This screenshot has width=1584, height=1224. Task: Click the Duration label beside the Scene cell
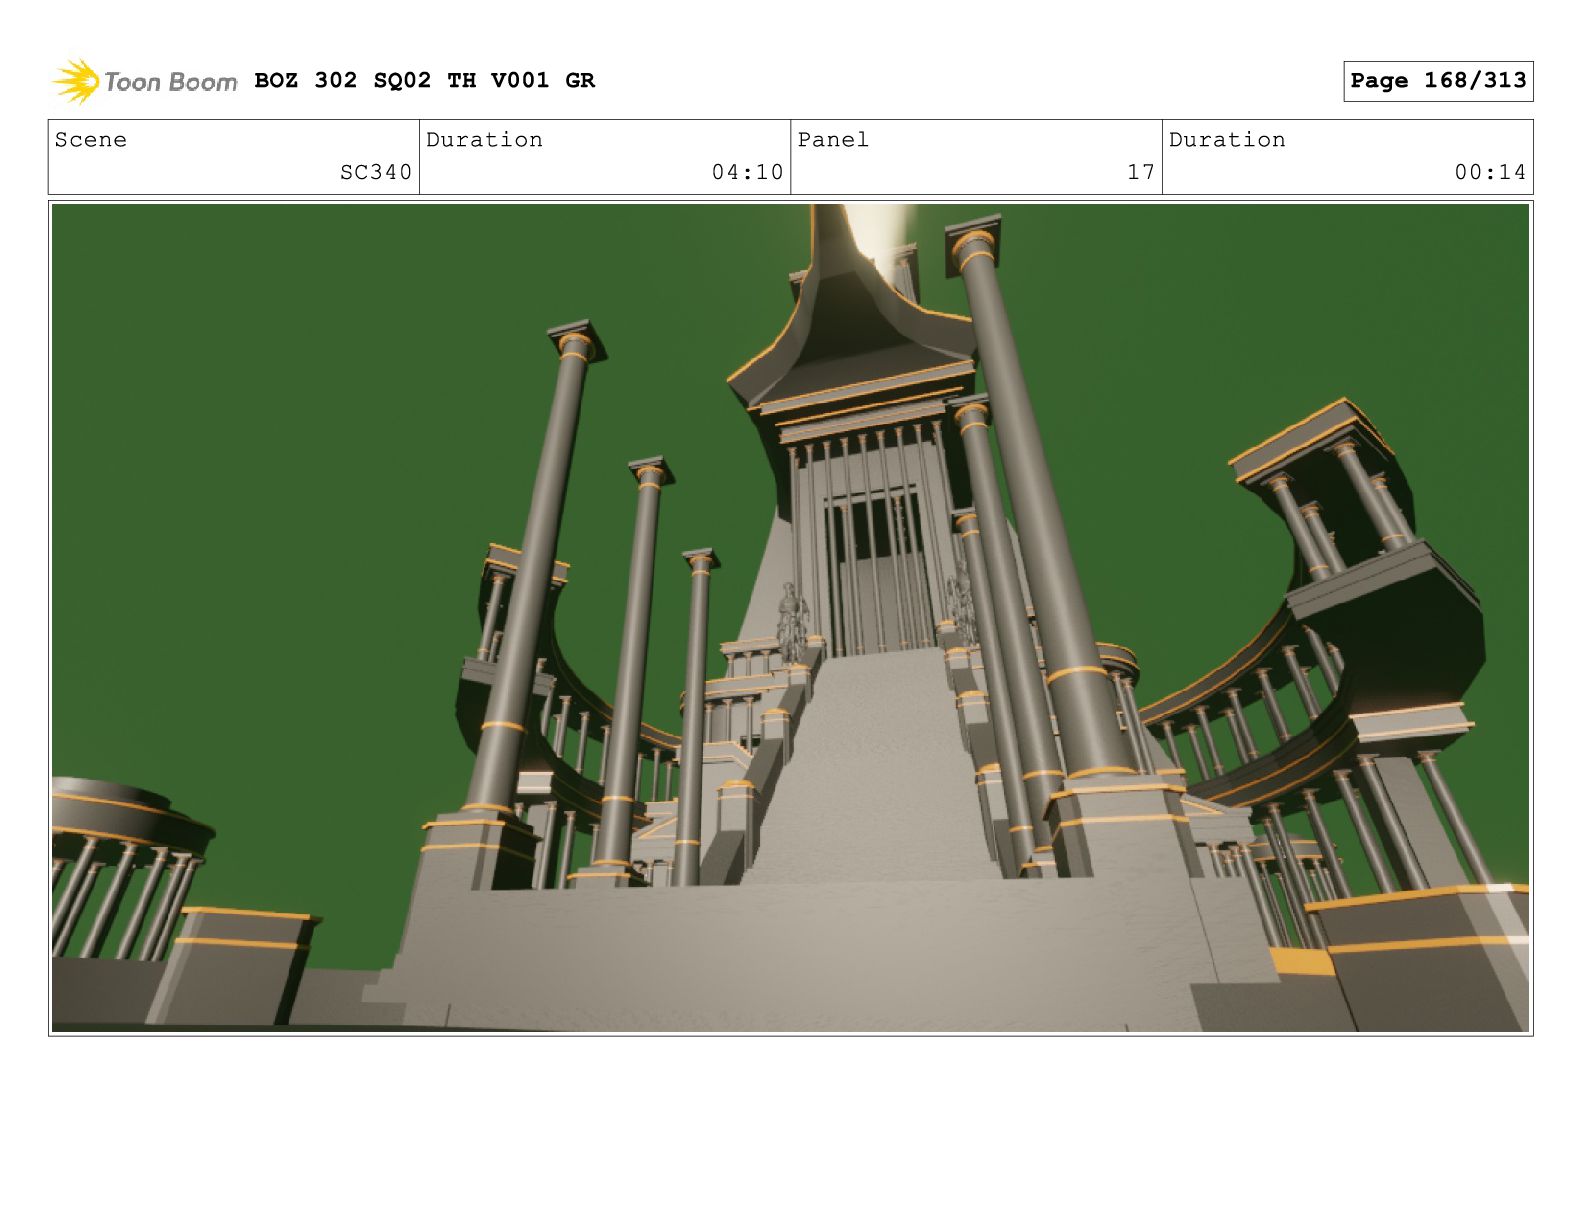pyautogui.click(x=484, y=140)
